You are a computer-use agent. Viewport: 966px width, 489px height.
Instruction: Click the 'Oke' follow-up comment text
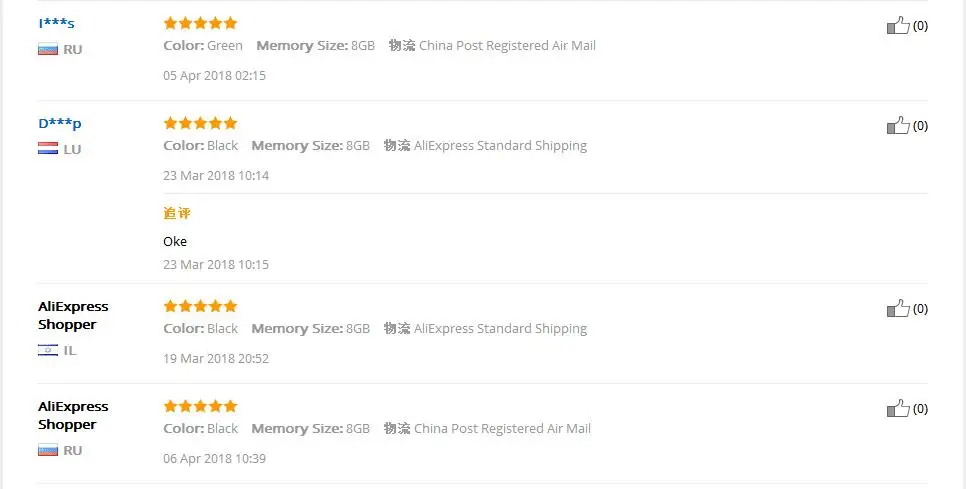175,241
